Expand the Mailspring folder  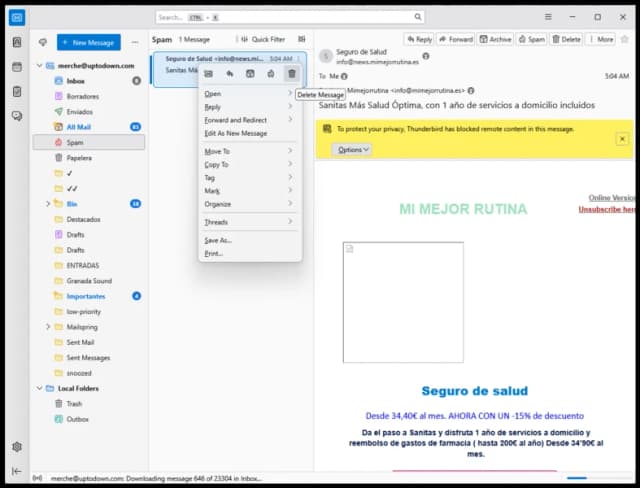pyautogui.click(x=47, y=327)
